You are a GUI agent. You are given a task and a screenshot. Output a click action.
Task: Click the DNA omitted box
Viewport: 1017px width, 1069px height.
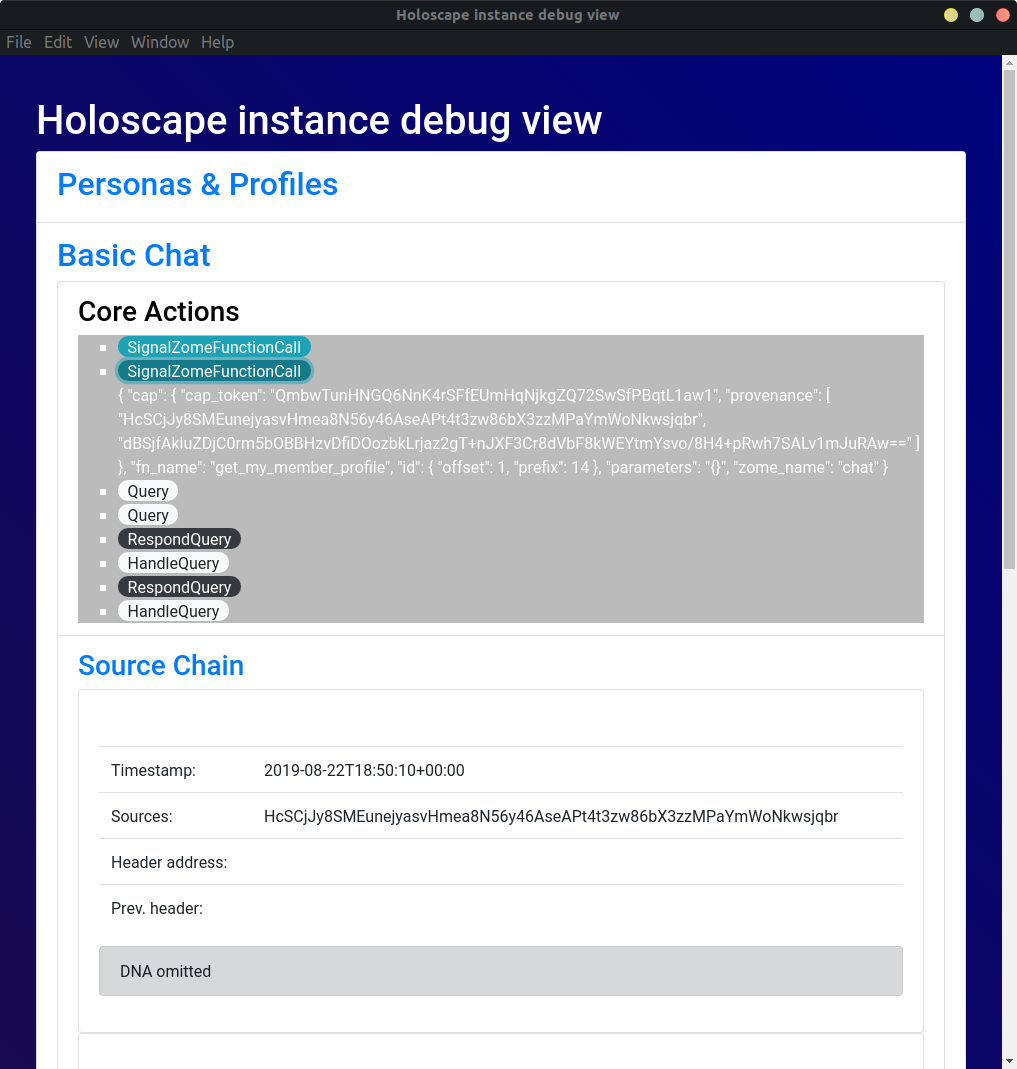[501, 971]
